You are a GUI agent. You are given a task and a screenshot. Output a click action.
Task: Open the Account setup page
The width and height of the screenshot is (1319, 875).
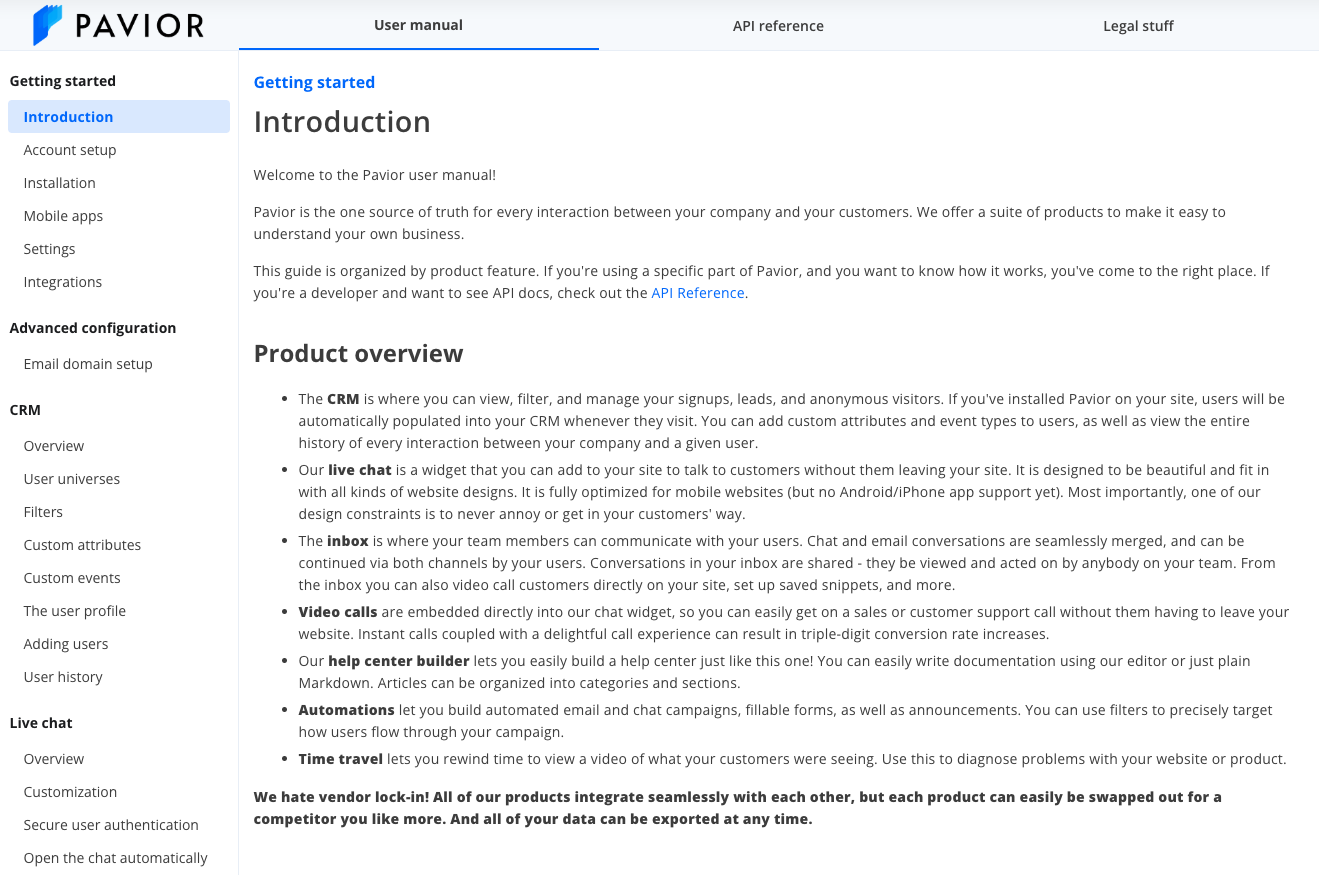pyautogui.click(x=70, y=150)
